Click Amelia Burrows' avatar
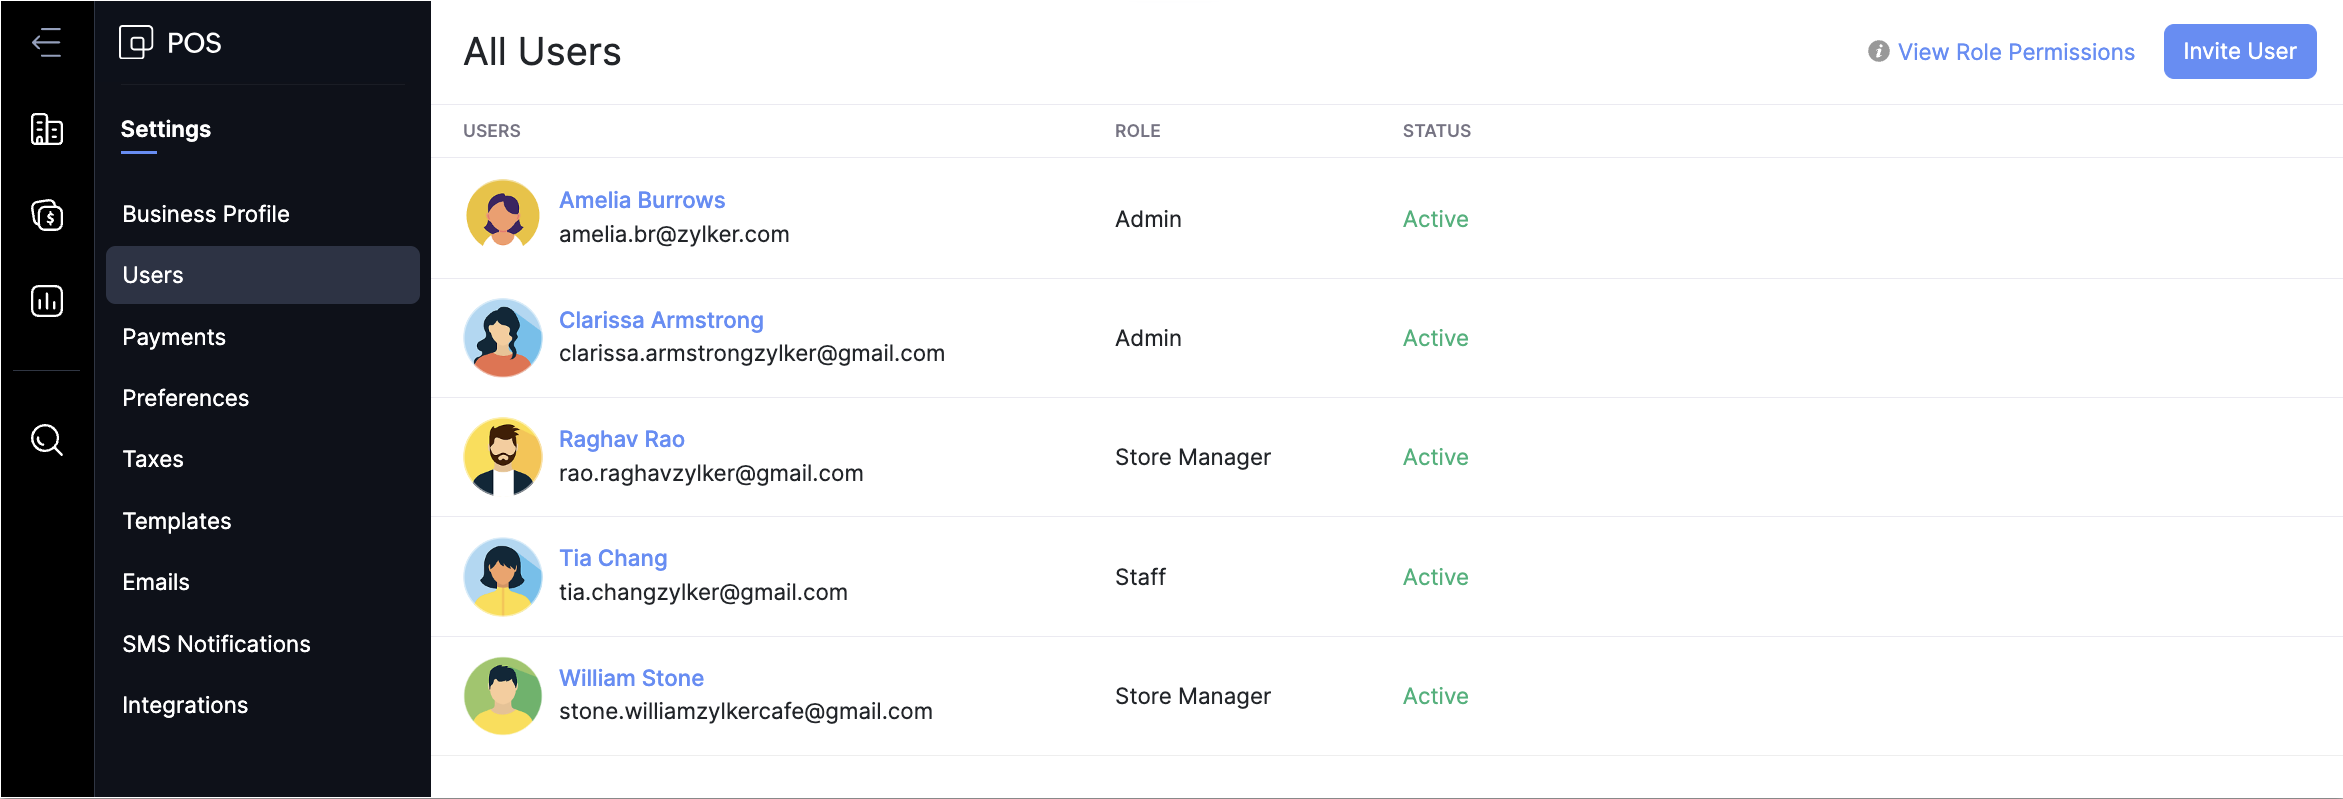This screenshot has width=2343, height=799. click(x=503, y=215)
